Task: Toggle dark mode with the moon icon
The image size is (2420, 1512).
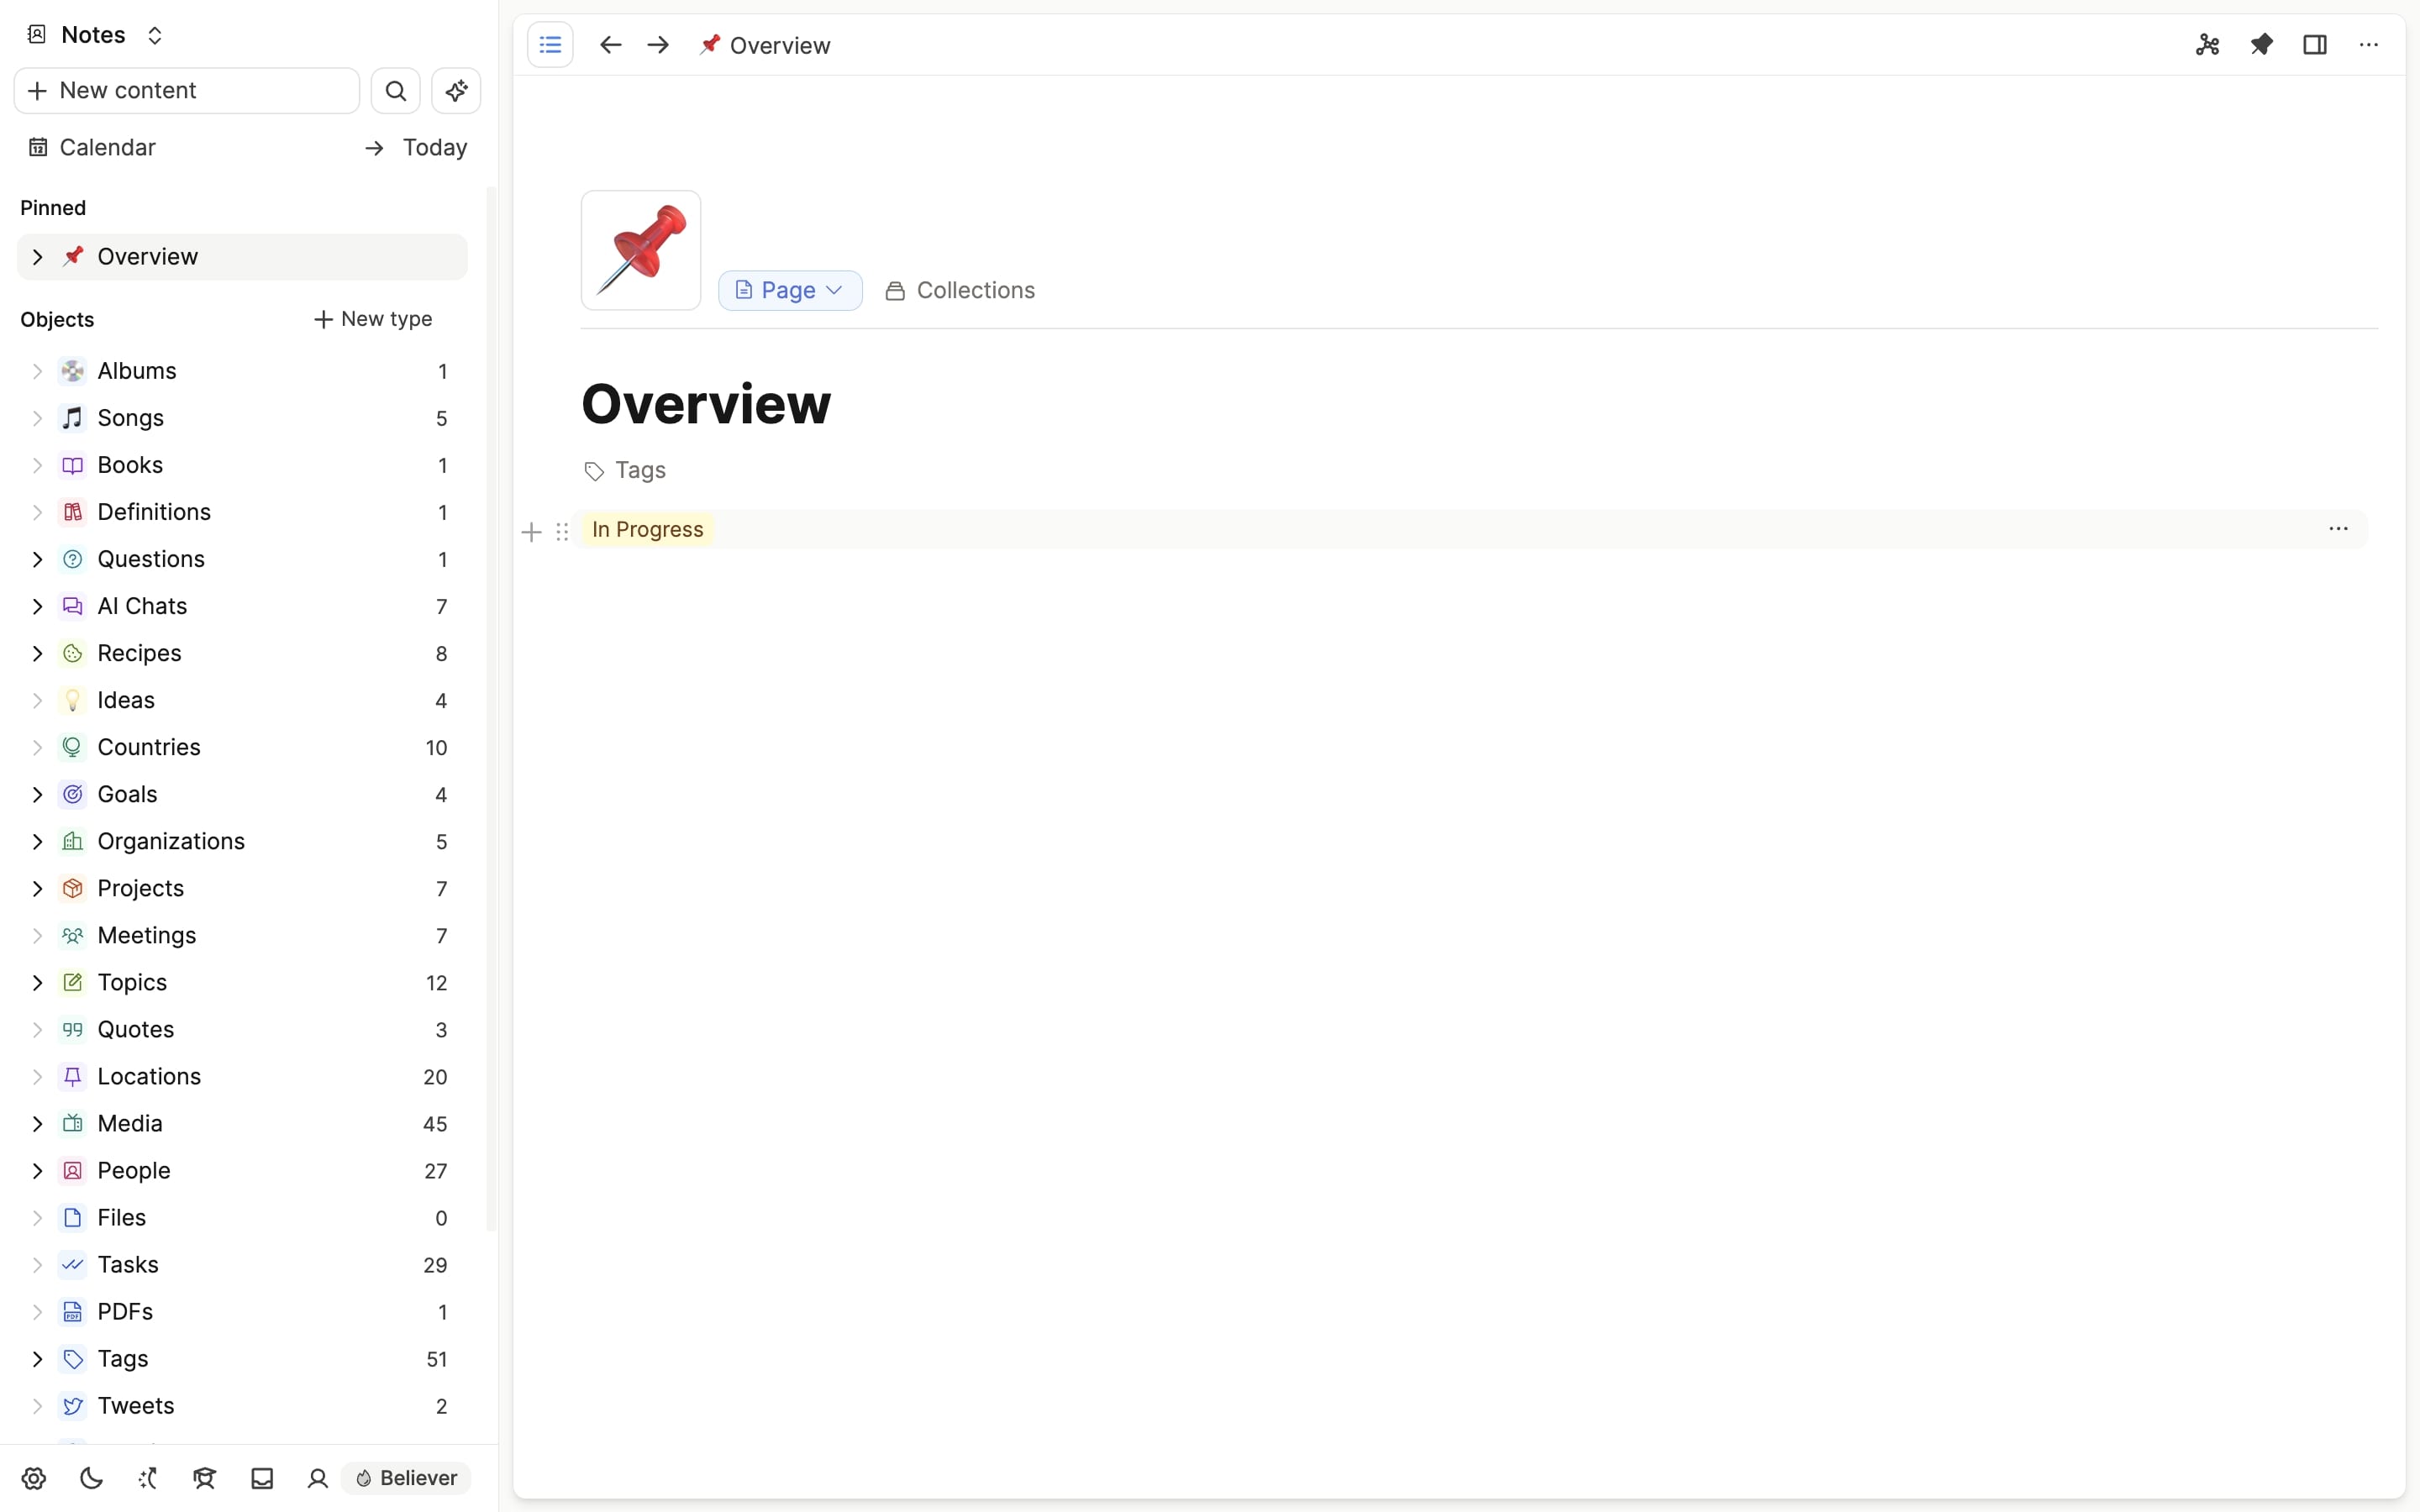Action: [x=91, y=1478]
